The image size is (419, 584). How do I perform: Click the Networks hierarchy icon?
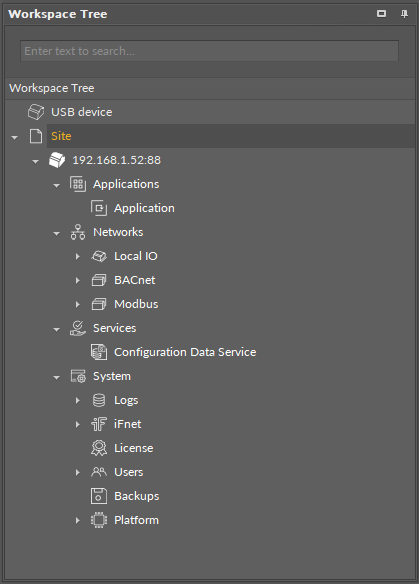point(78,232)
